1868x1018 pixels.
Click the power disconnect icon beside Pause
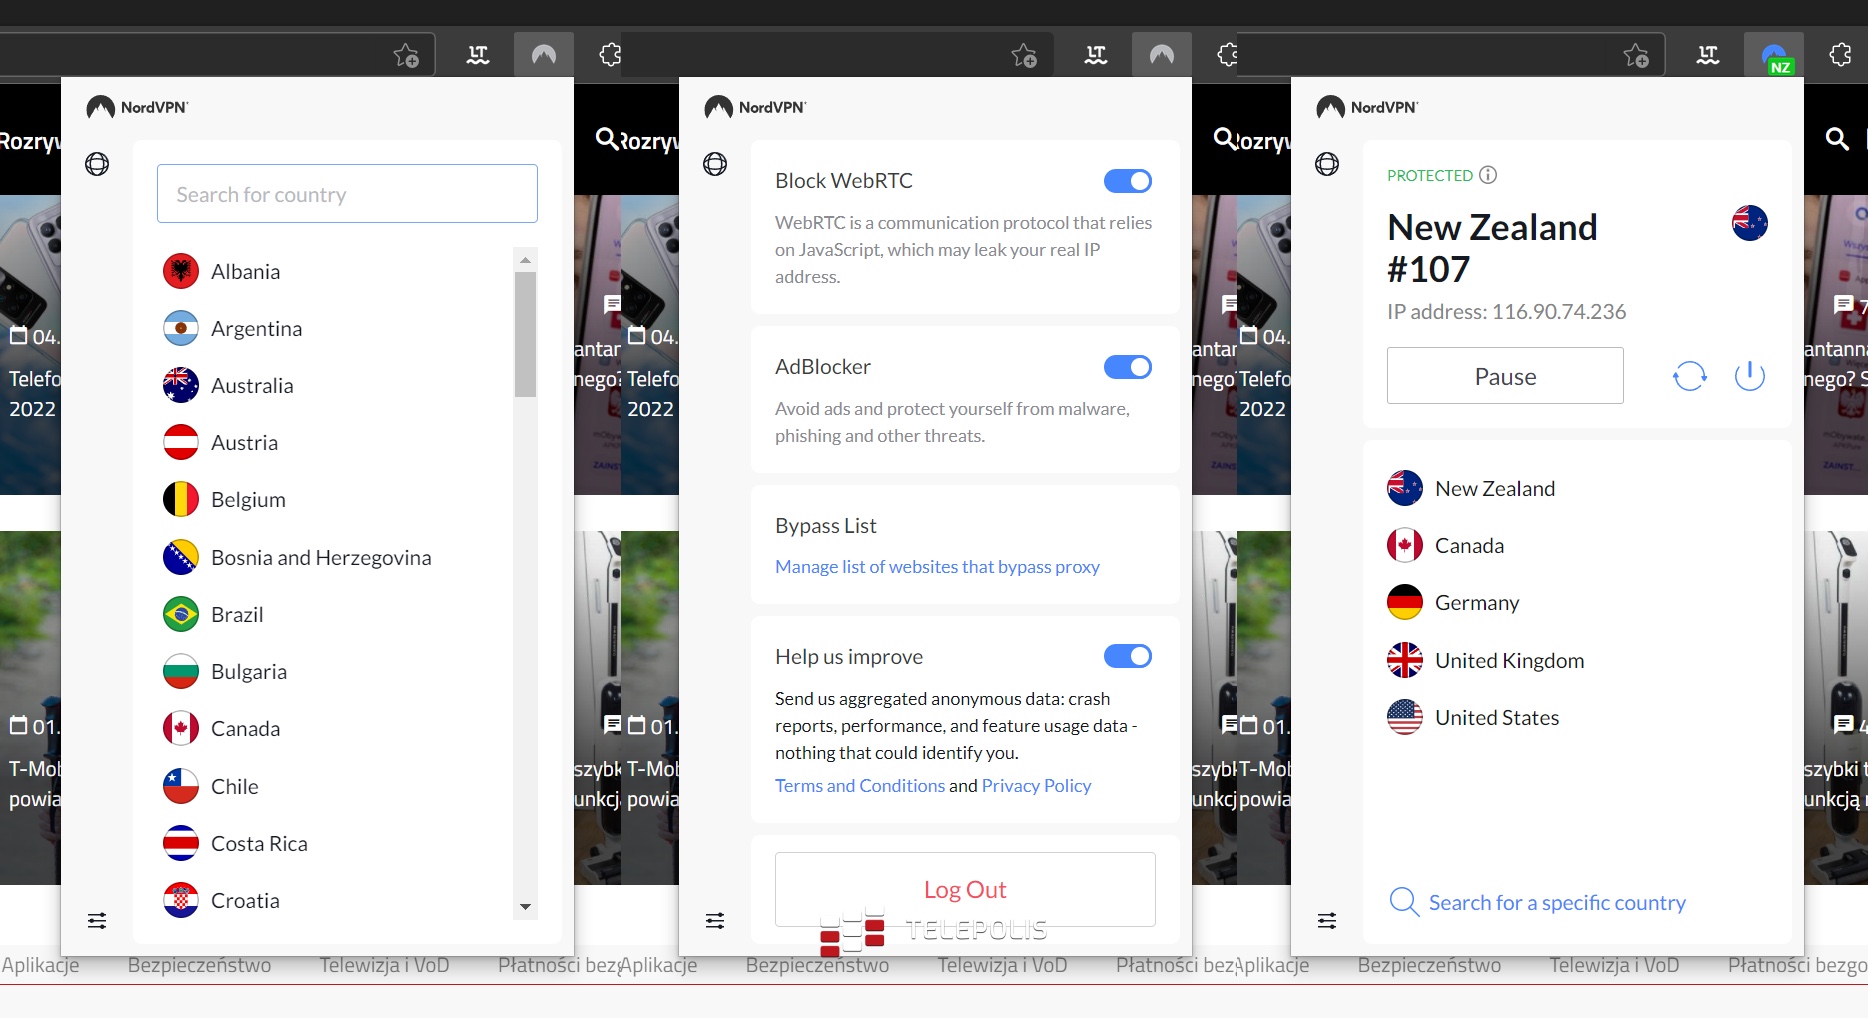pos(1749,376)
